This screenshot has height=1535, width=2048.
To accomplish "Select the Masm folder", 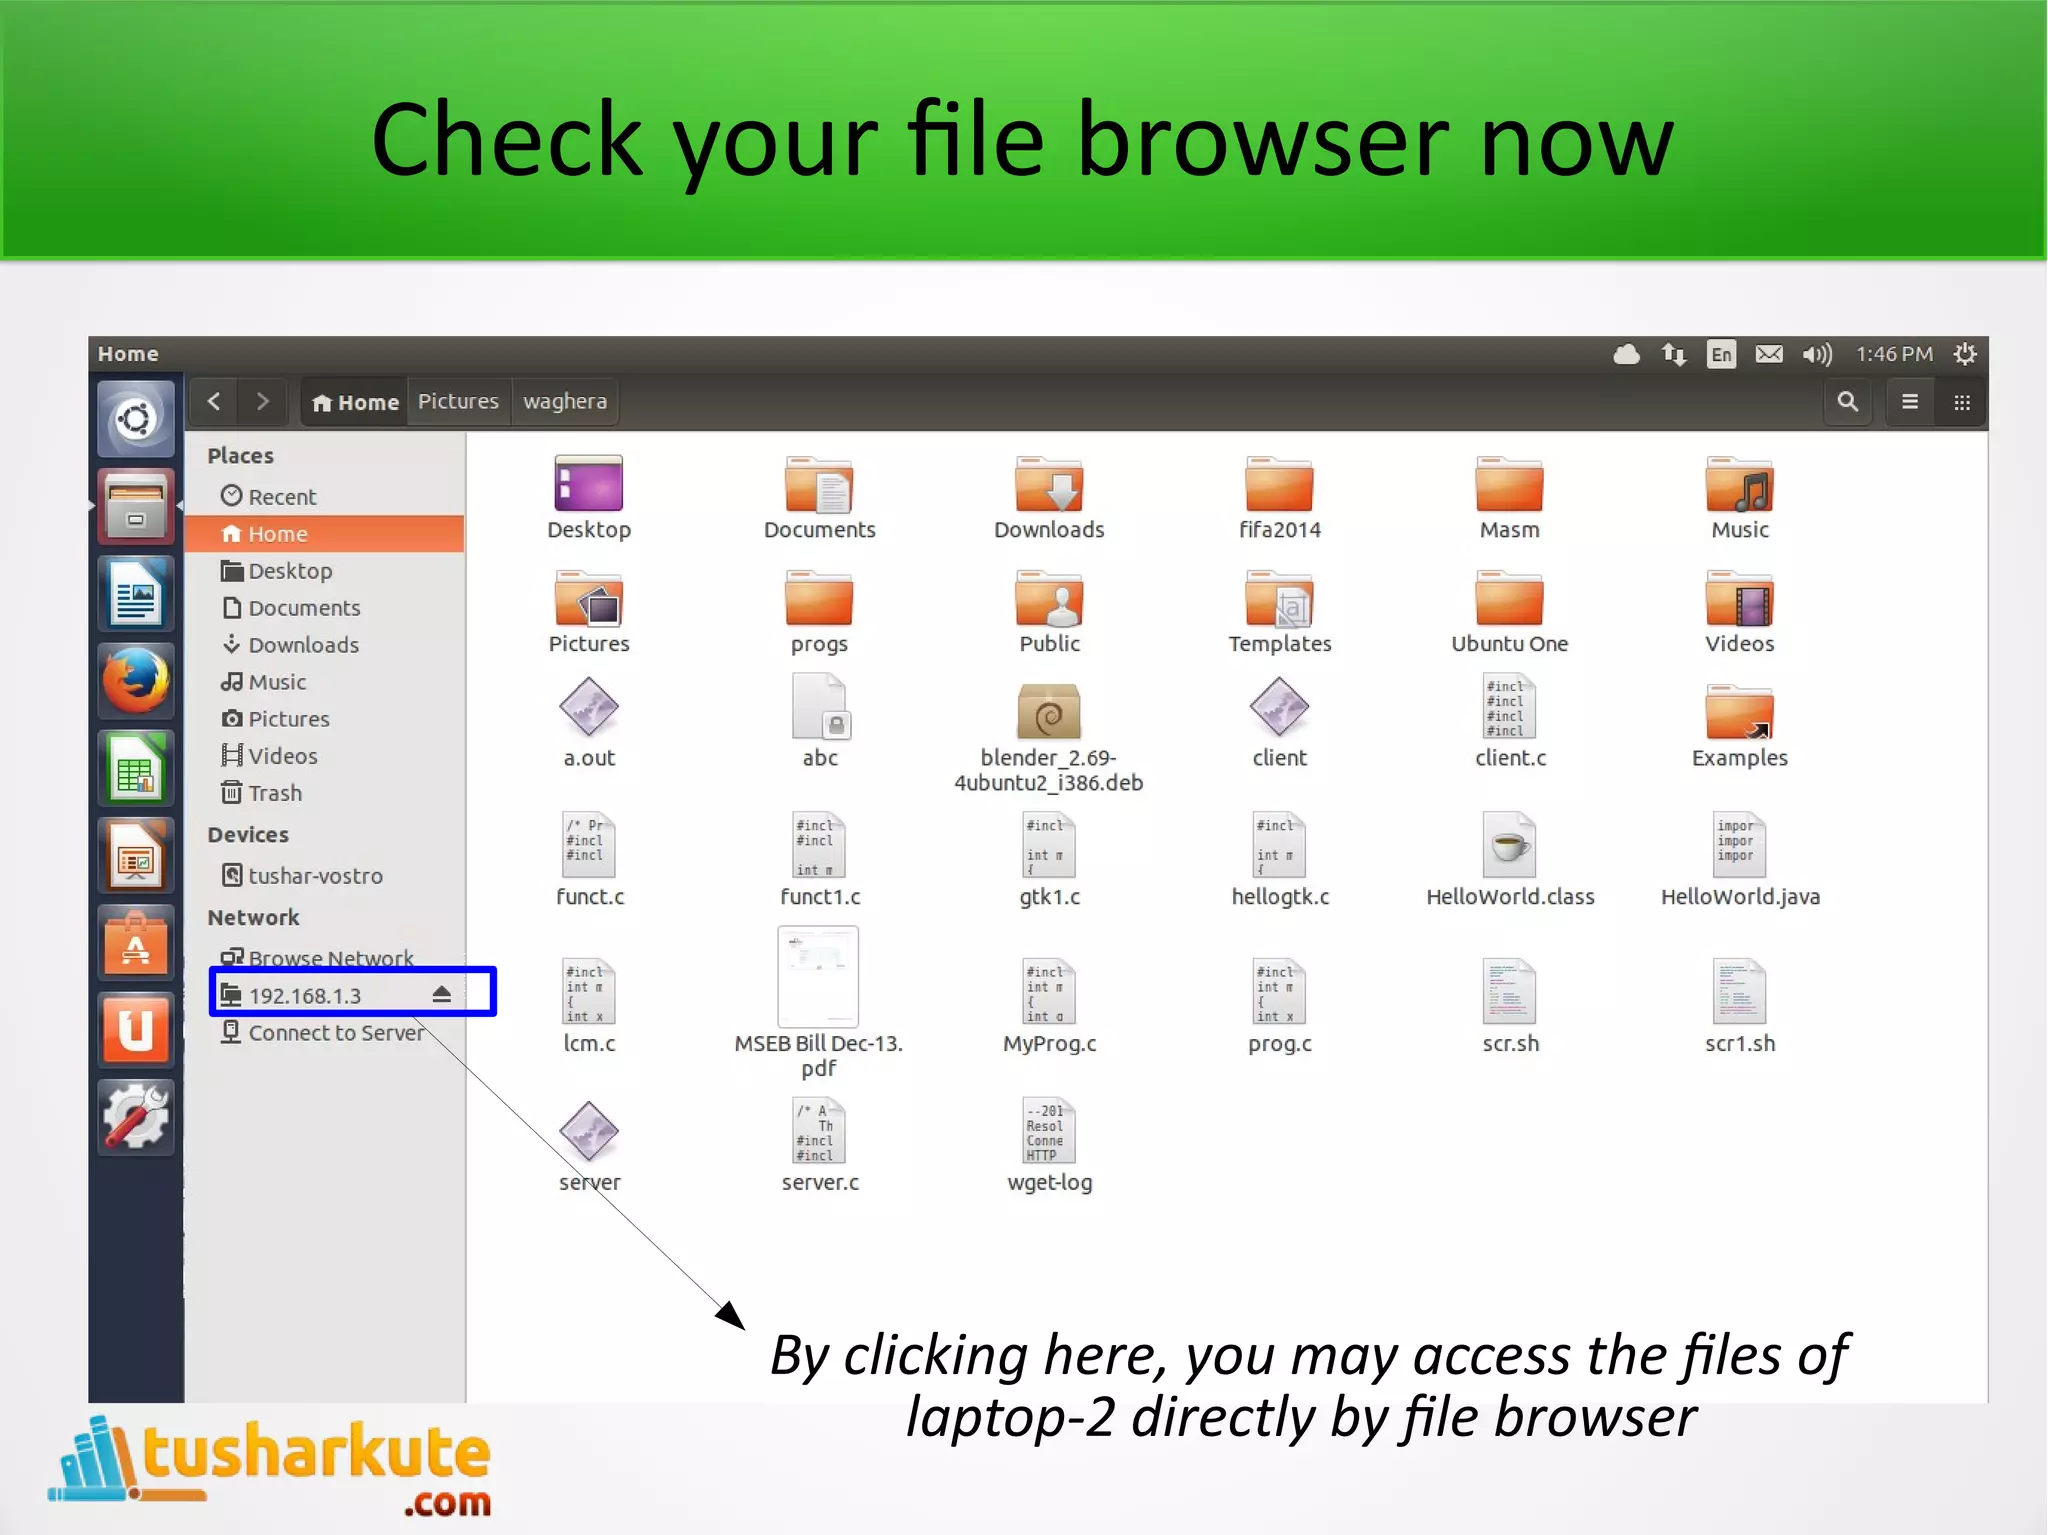I will 1509,498.
